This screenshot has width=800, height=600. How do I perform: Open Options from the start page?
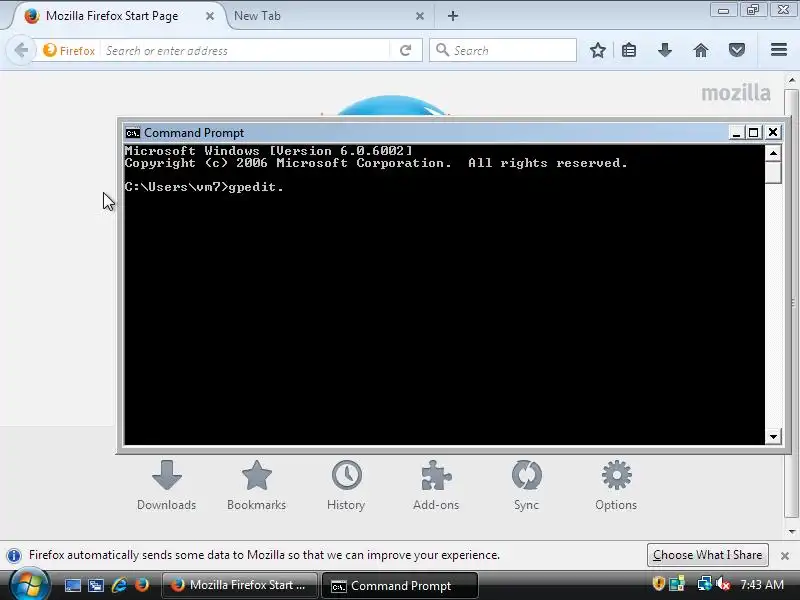(616, 485)
